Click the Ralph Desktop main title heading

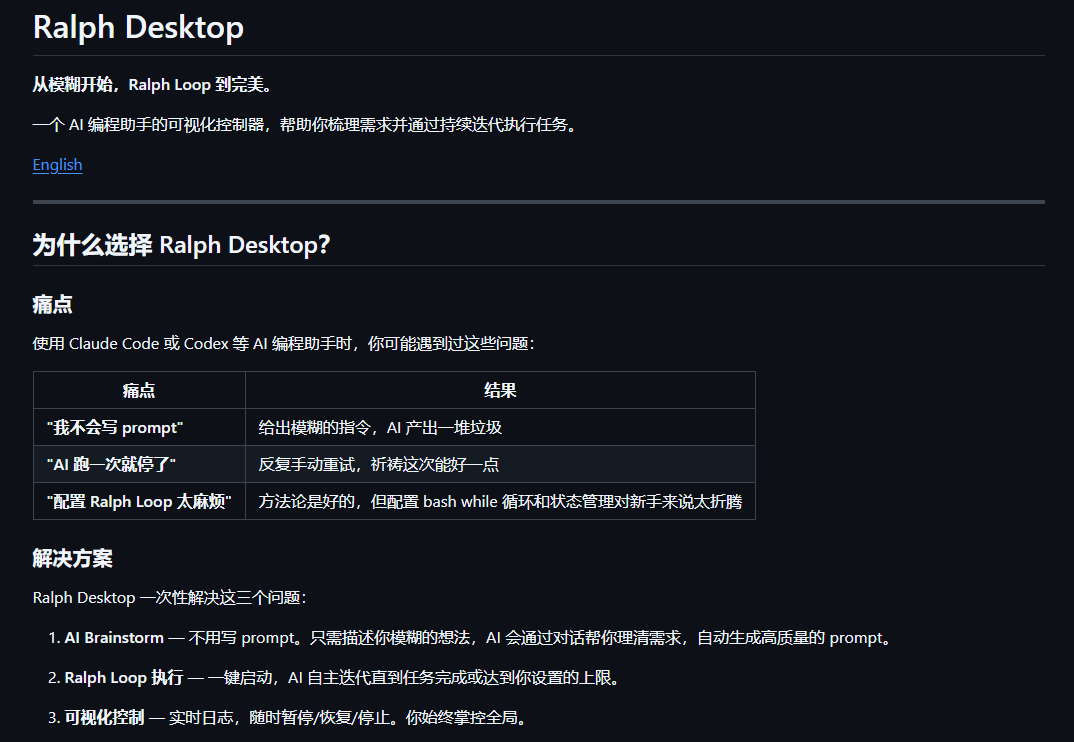138,27
